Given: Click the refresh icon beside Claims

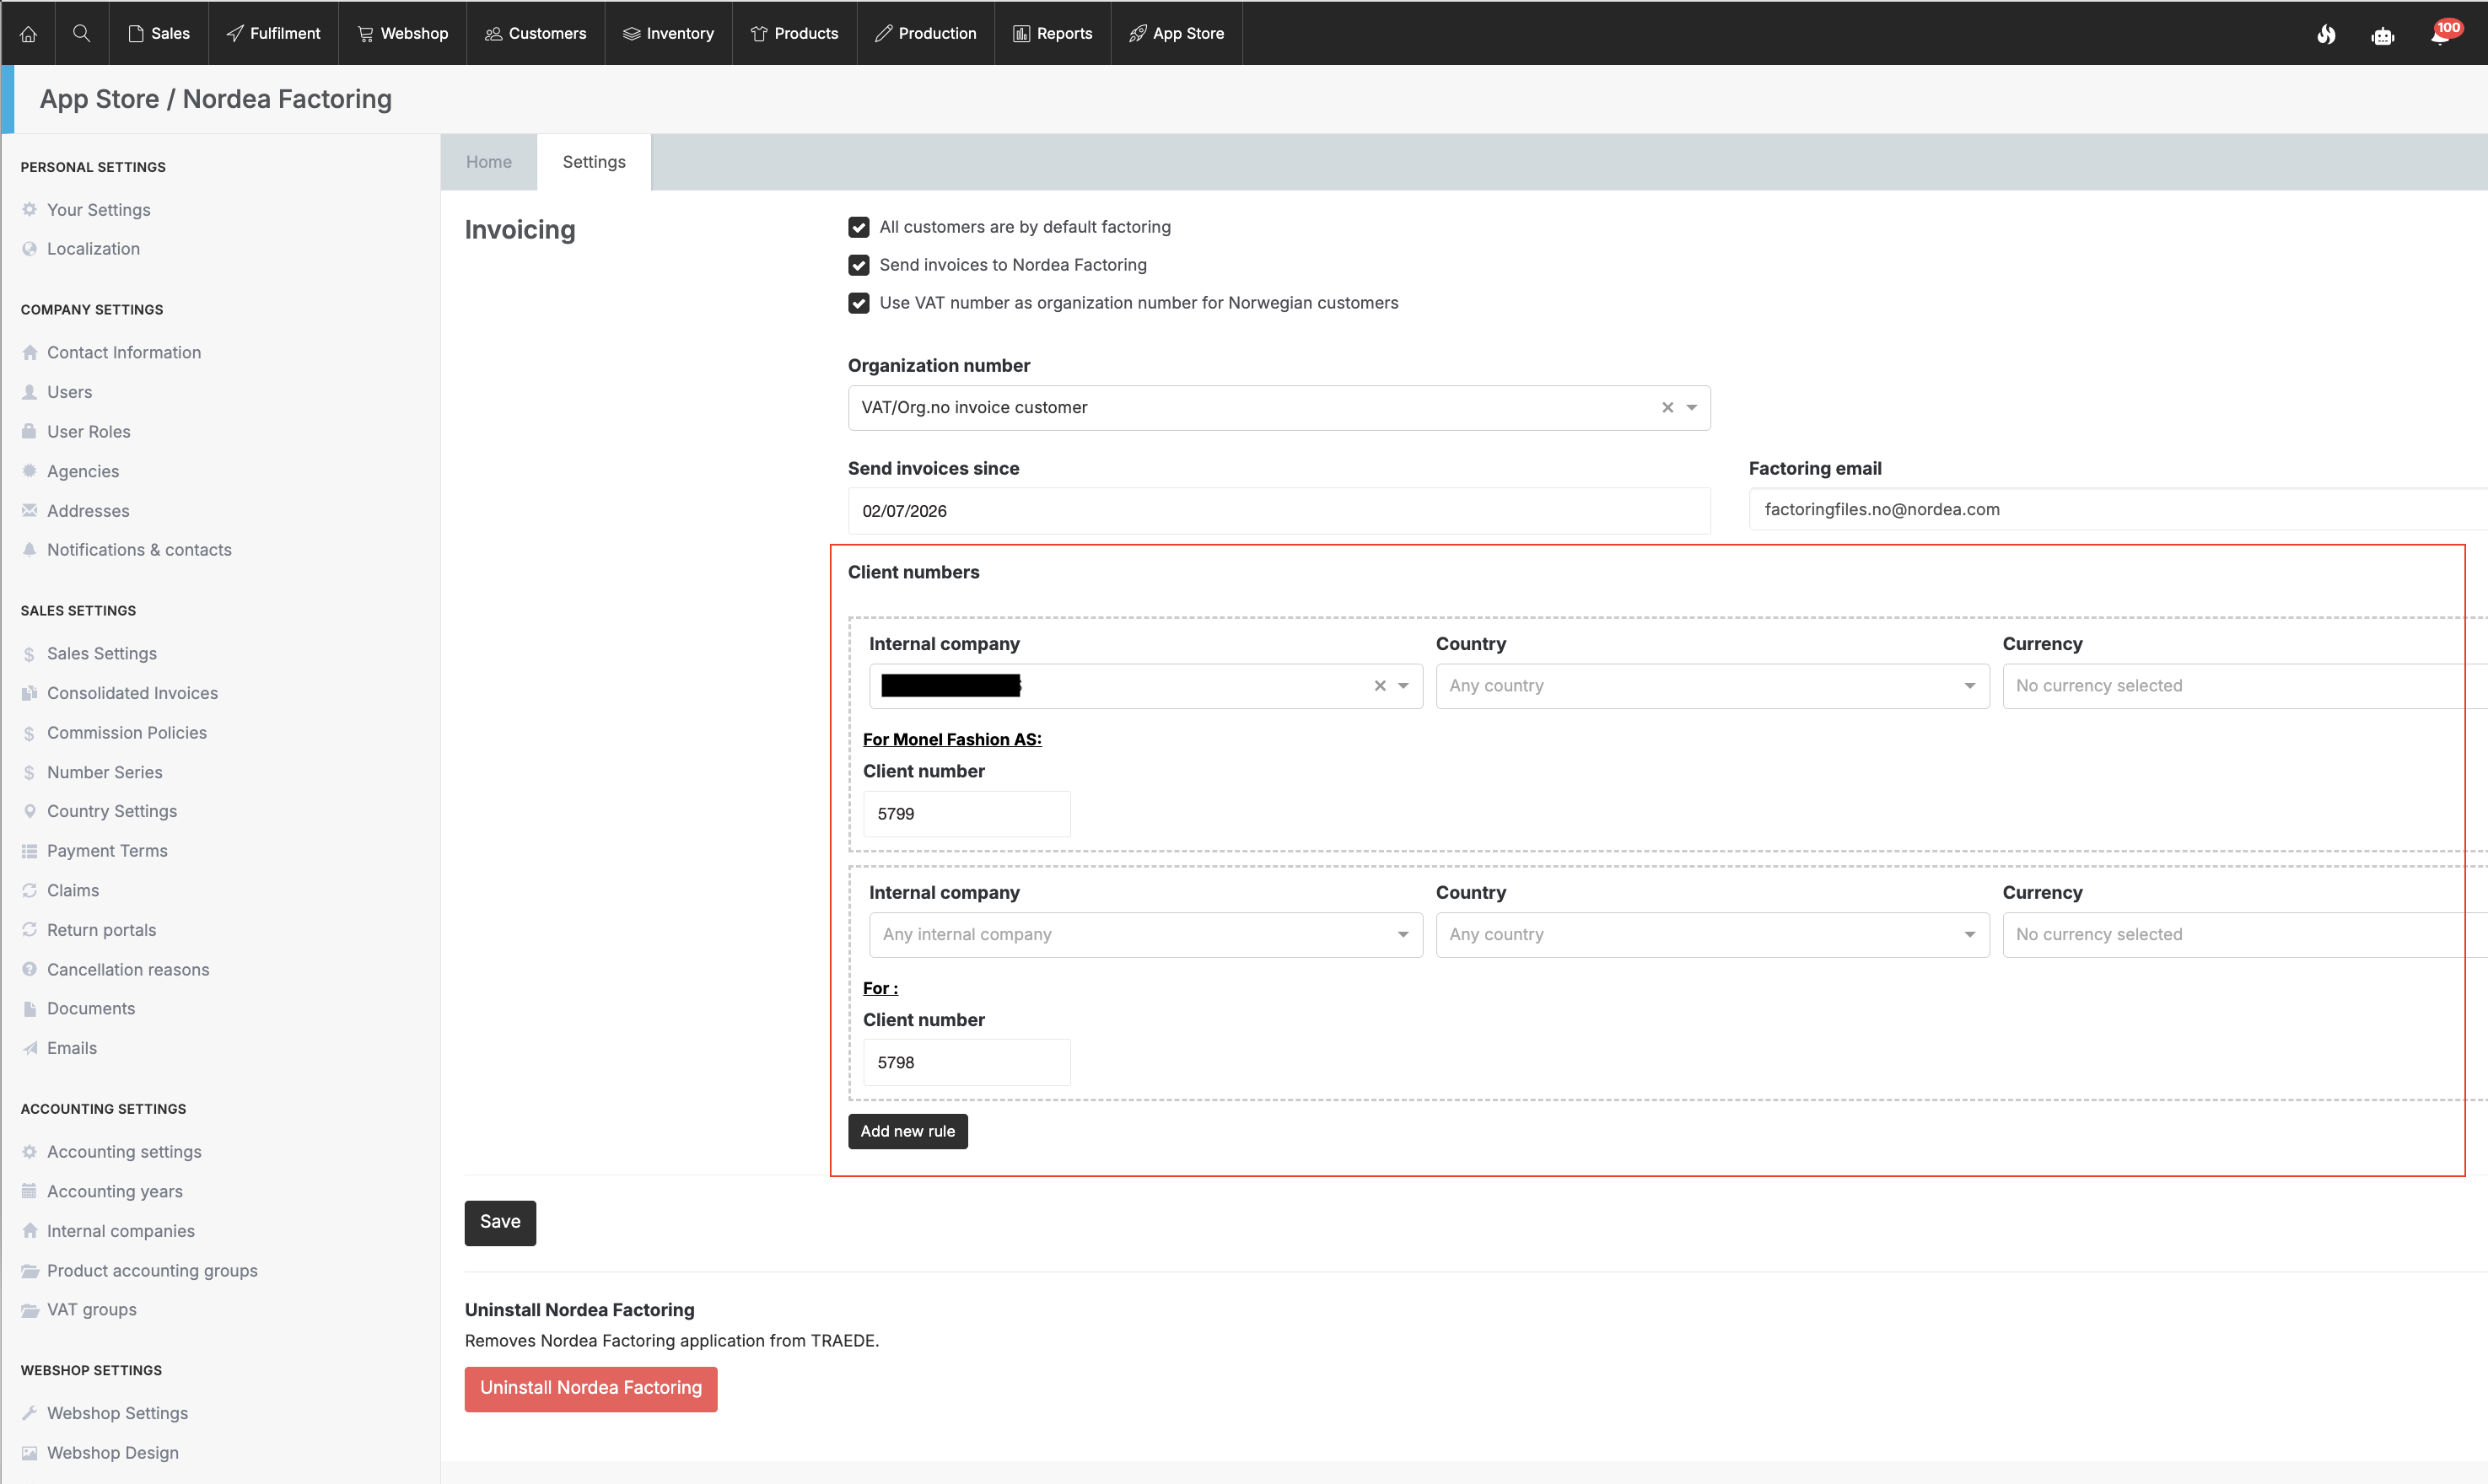Looking at the screenshot, I should [x=30, y=890].
